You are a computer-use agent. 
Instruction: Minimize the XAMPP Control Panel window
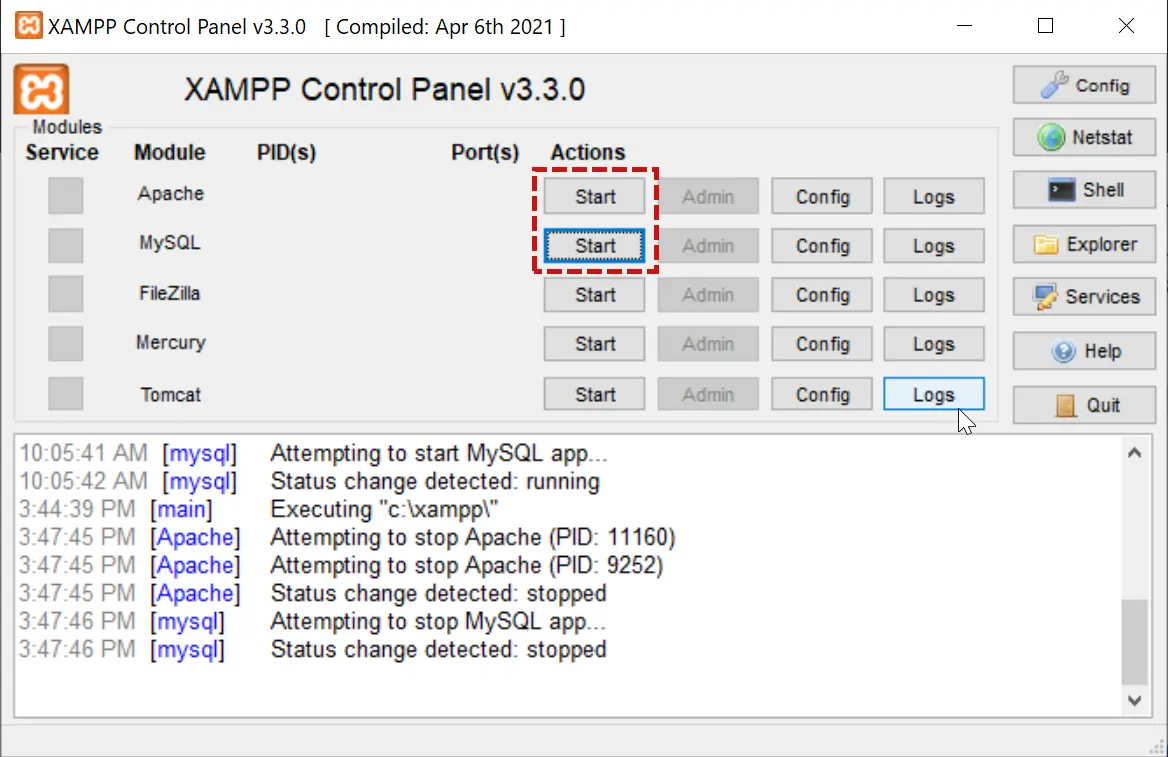click(965, 25)
